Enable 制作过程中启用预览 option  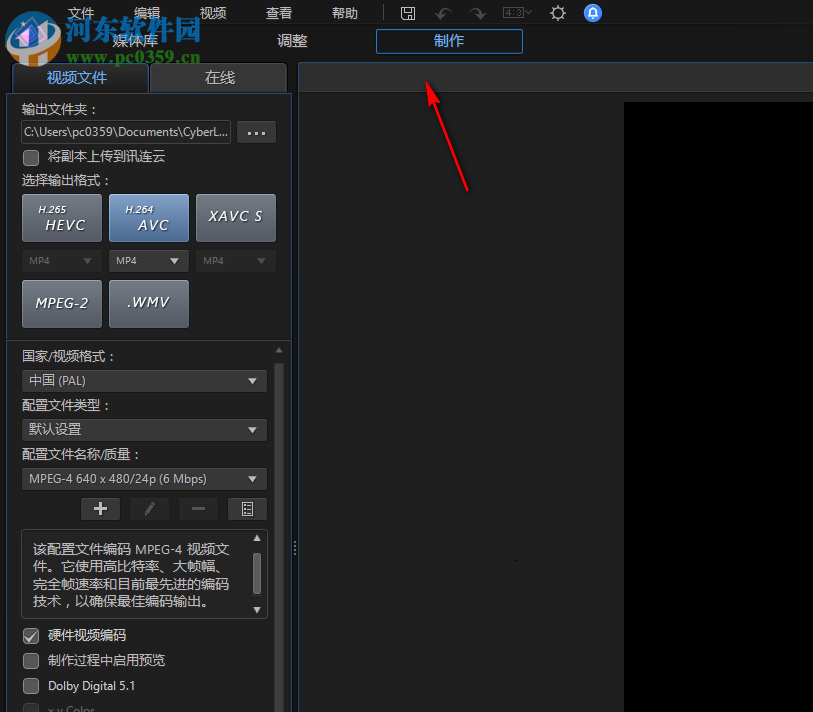click(x=31, y=660)
